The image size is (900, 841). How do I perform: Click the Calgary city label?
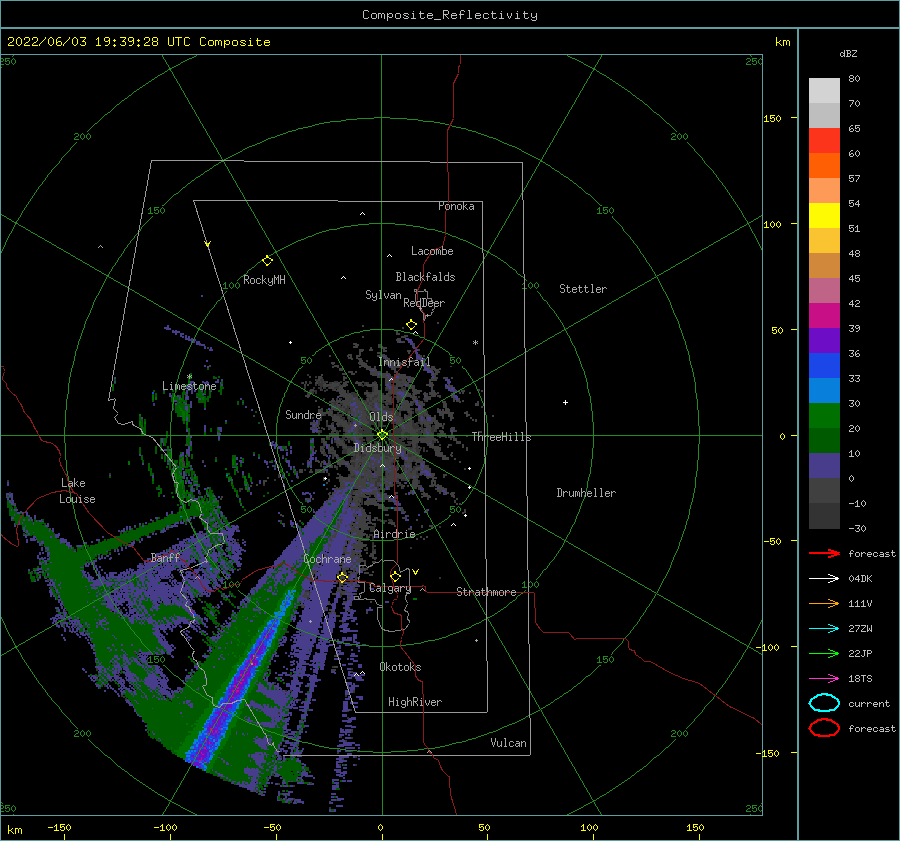click(x=390, y=588)
